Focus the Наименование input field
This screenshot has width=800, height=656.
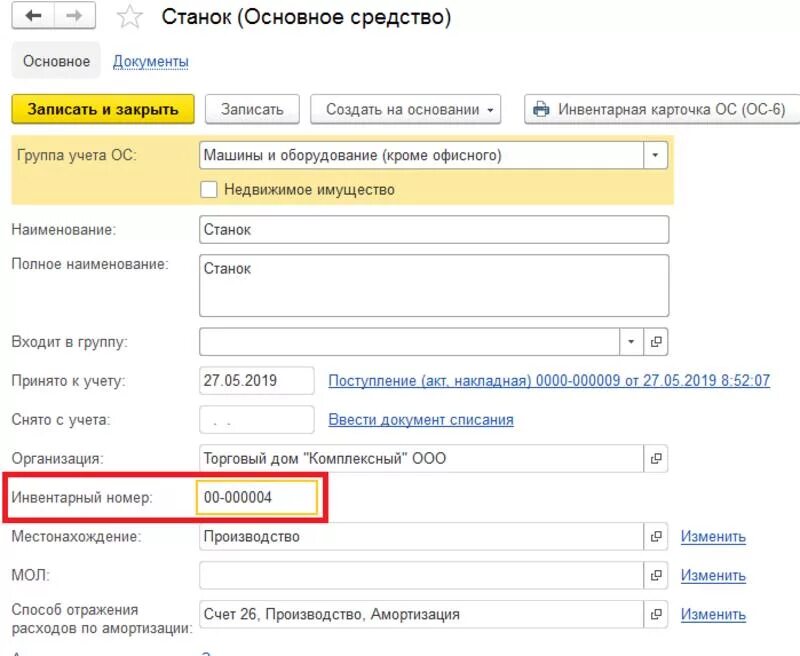coord(434,230)
